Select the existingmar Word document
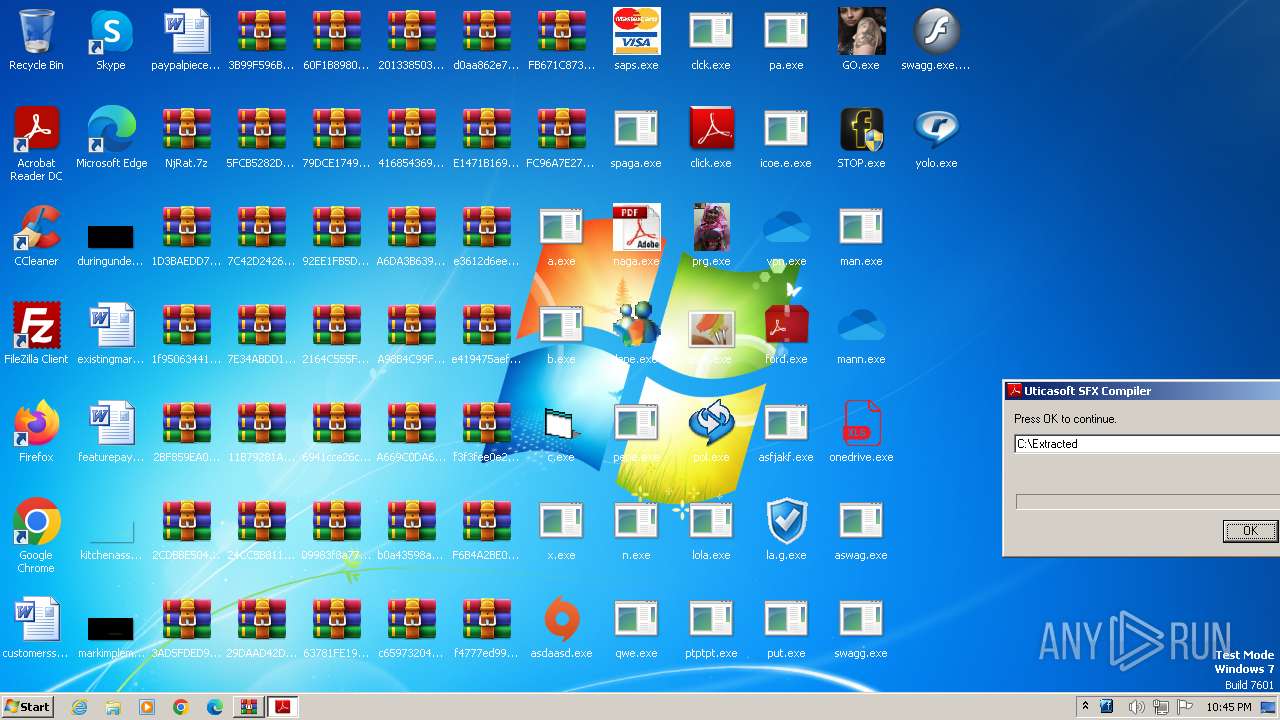The image size is (1280, 720). 111,325
